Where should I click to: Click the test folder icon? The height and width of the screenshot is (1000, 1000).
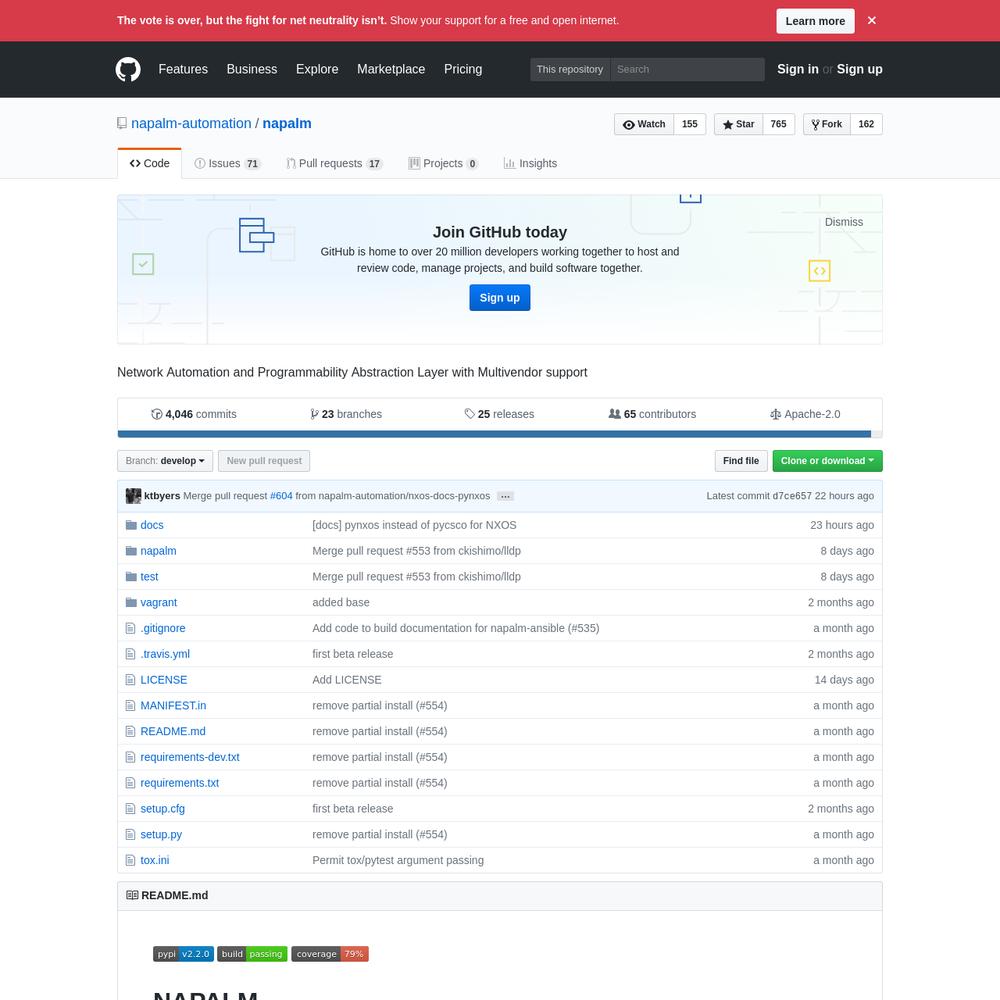coord(131,577)
